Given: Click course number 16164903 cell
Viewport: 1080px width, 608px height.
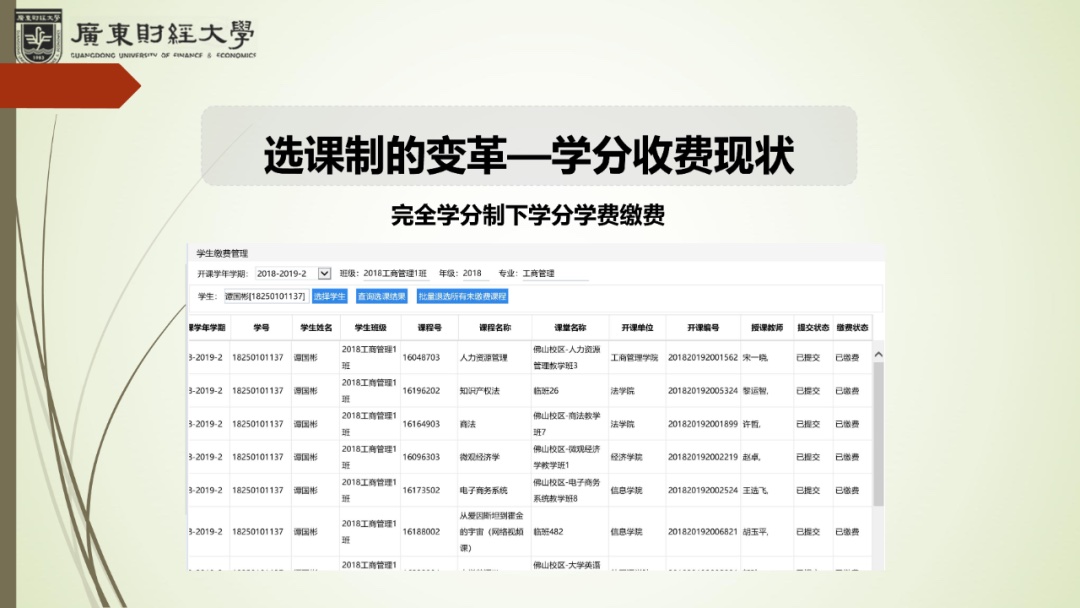Looking at the screenshot, I should tap(421, 424).
